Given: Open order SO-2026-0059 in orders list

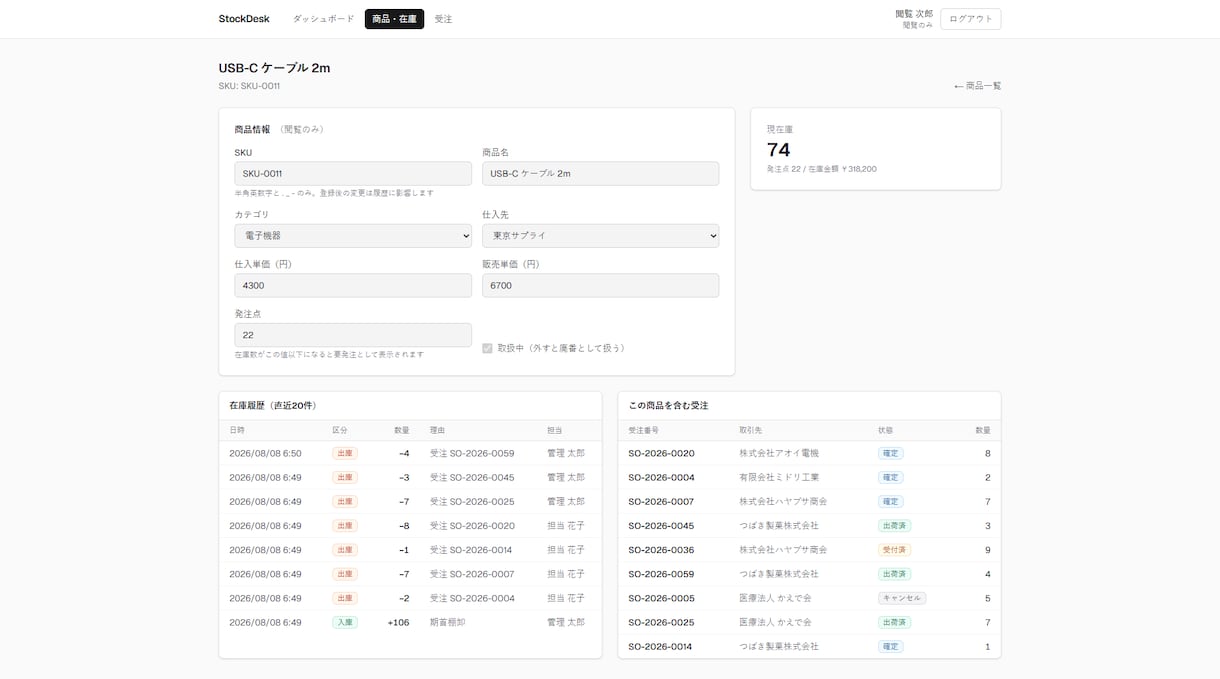Looking at the screenshot, I should tap(661, 574).
